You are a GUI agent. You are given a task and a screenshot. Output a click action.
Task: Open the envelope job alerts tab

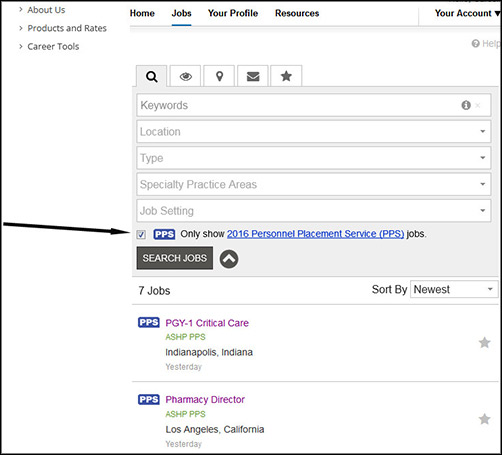click(x=253, y=76)
